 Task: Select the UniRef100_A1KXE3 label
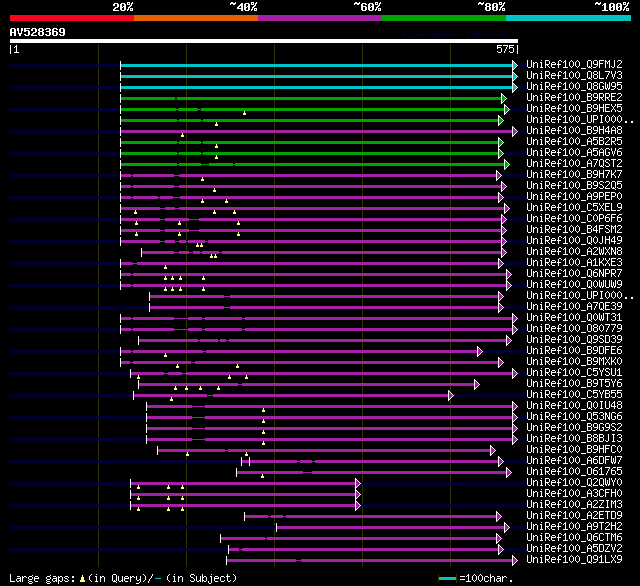click(574, 262)
